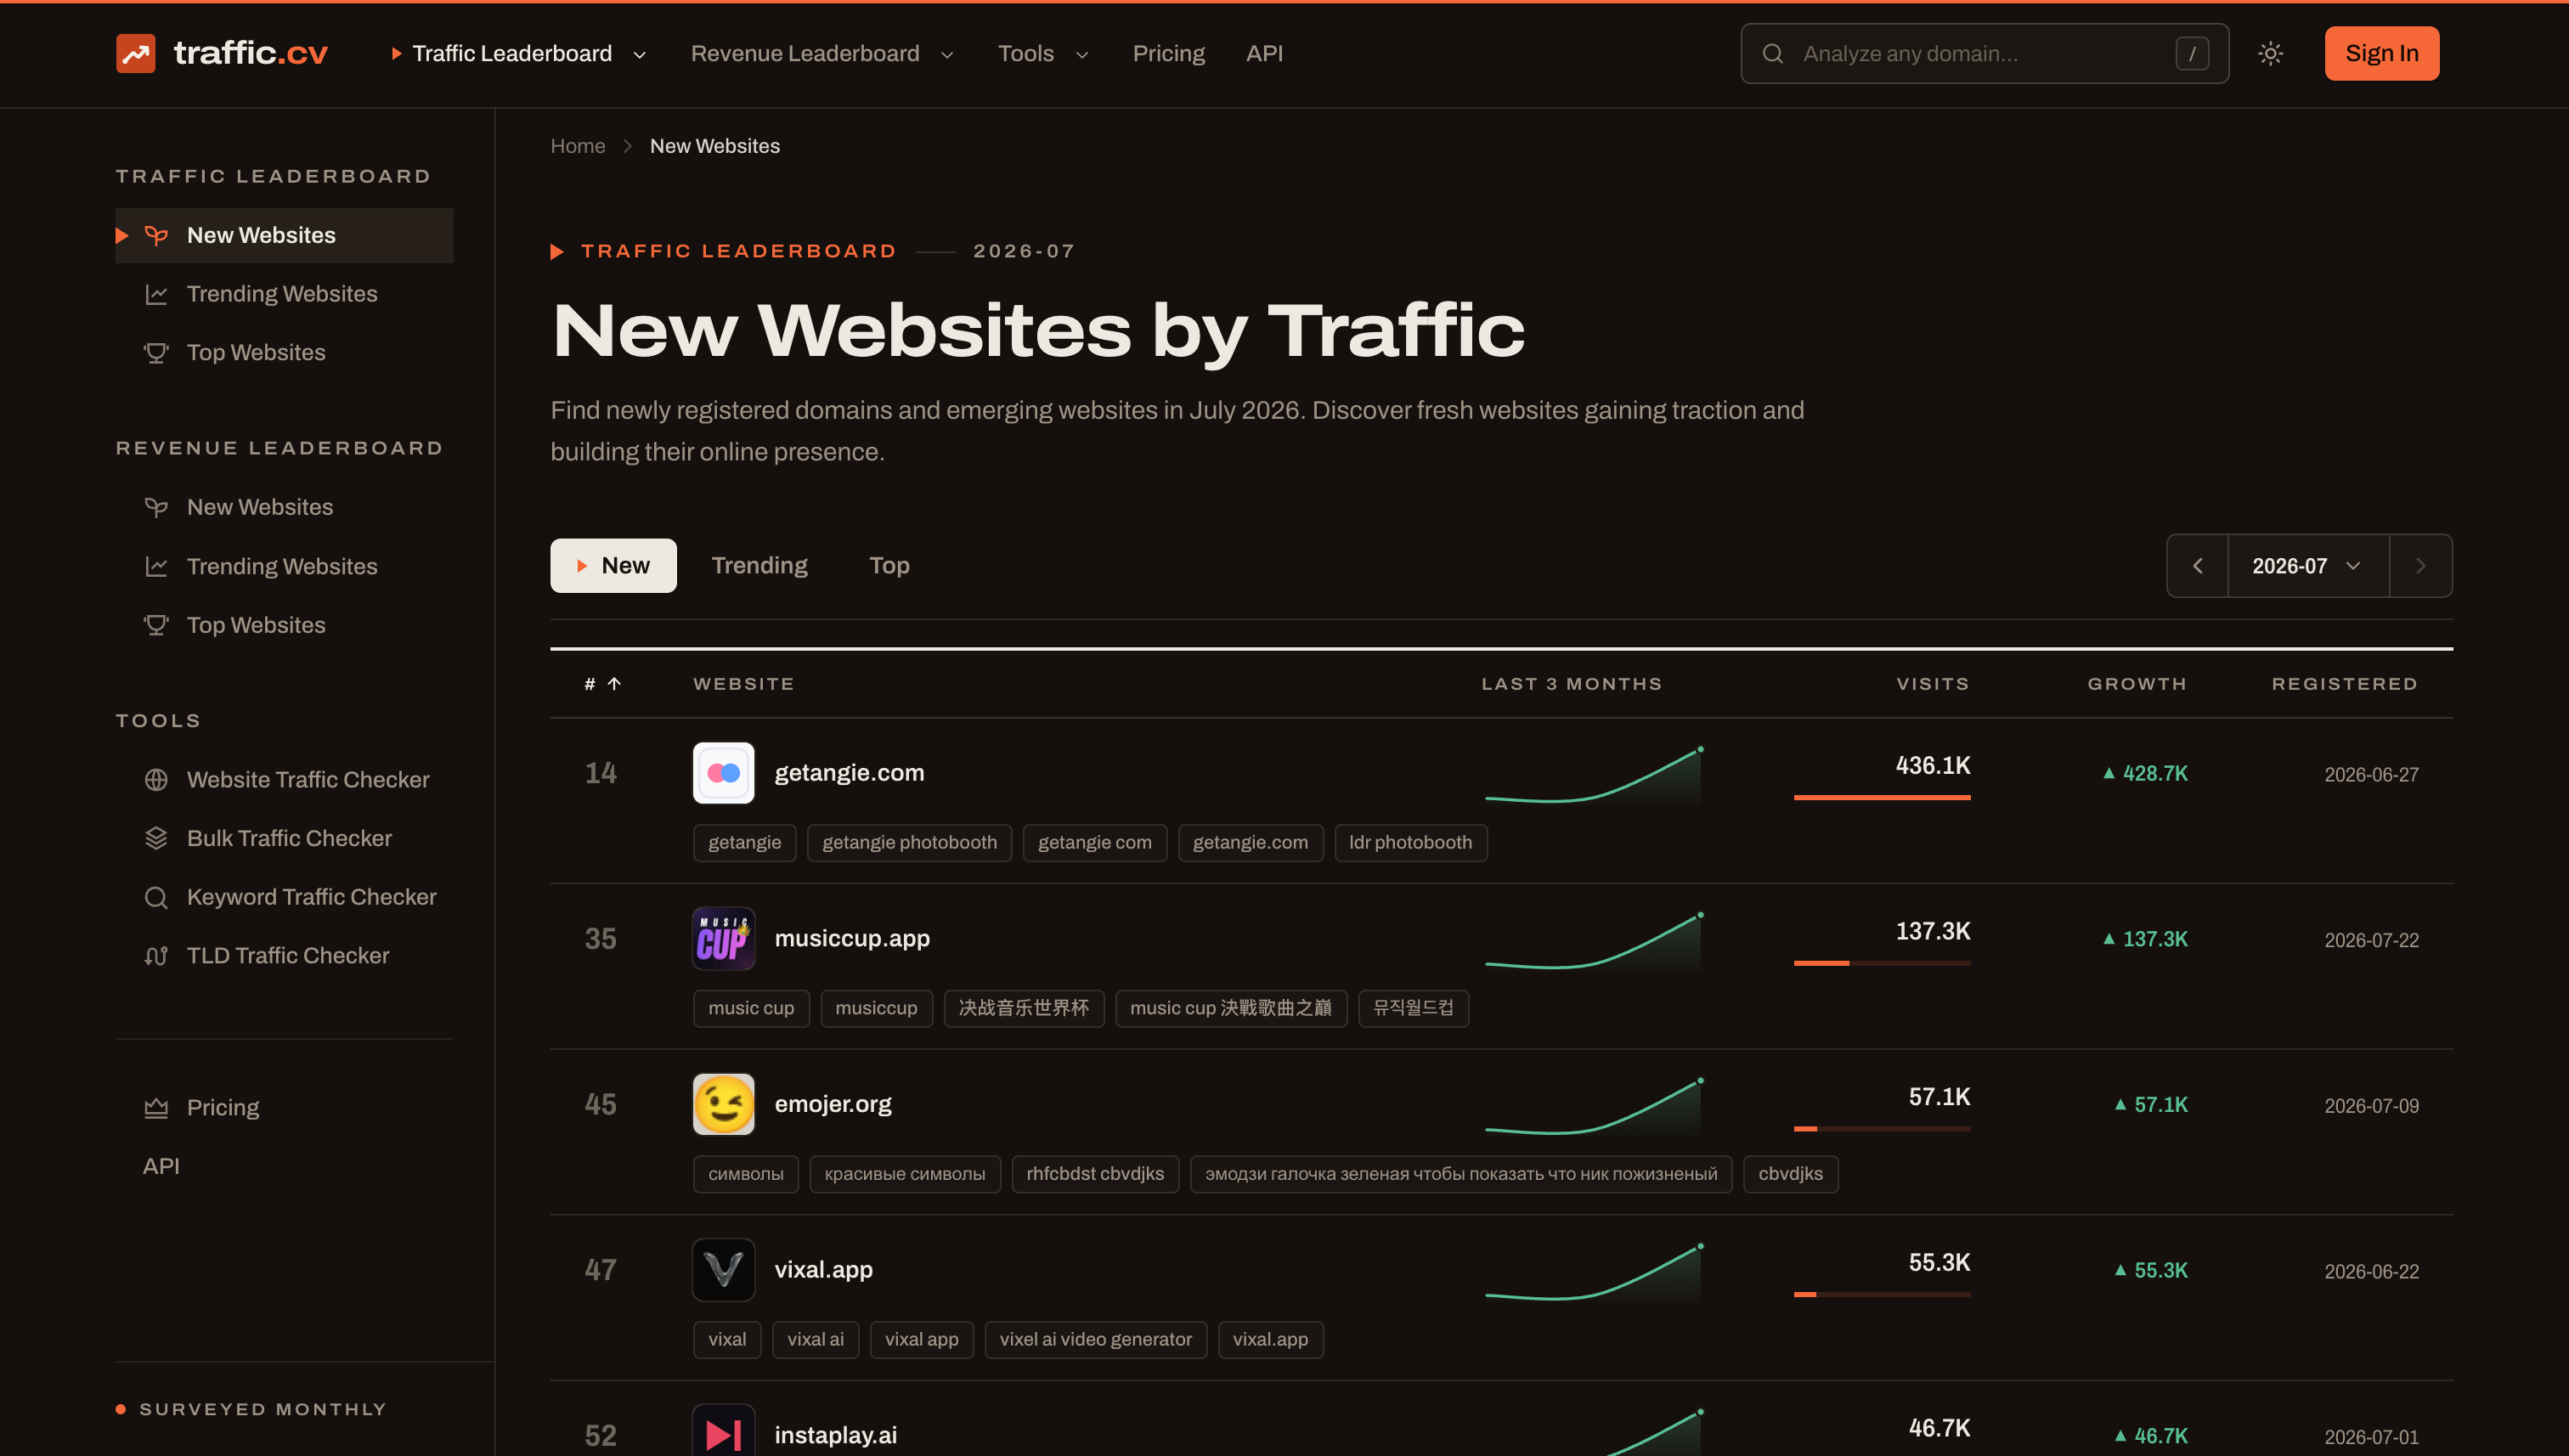
Task: Click the Bulk Traffic Checker layers icon
Action: click(x=156, y=838)
